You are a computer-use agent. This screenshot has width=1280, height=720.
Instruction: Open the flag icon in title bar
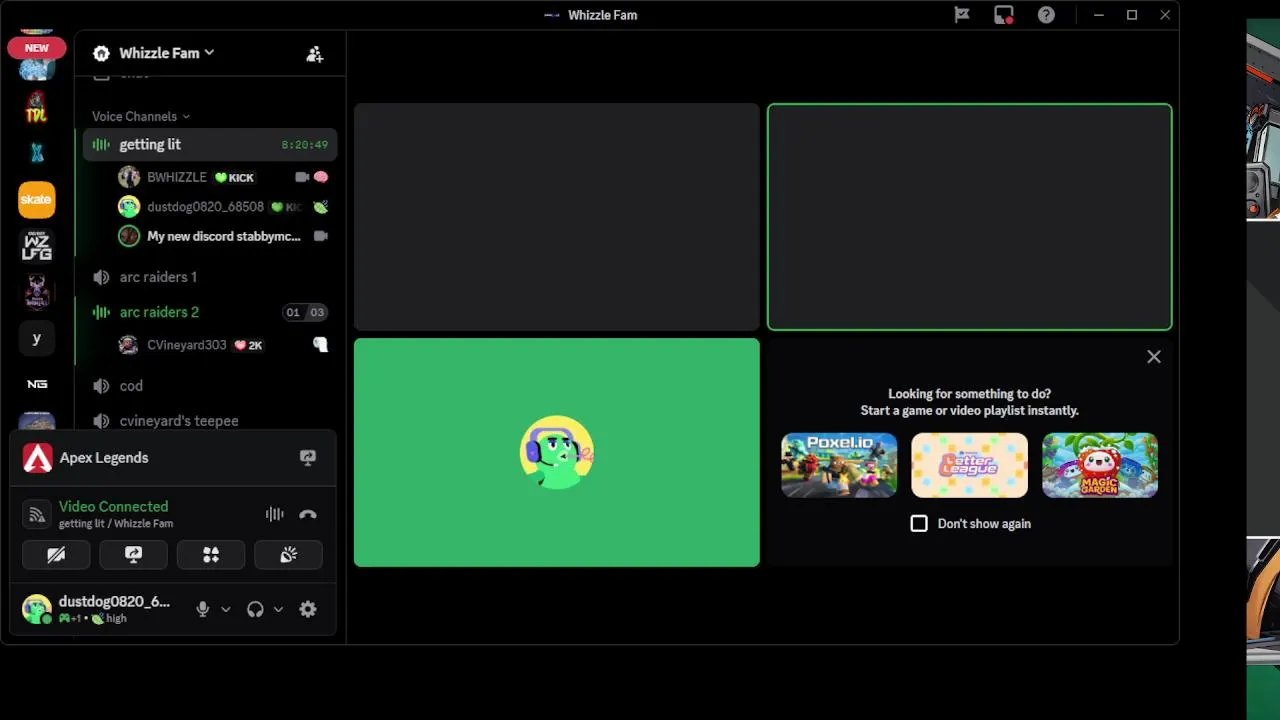pos(962,15)
